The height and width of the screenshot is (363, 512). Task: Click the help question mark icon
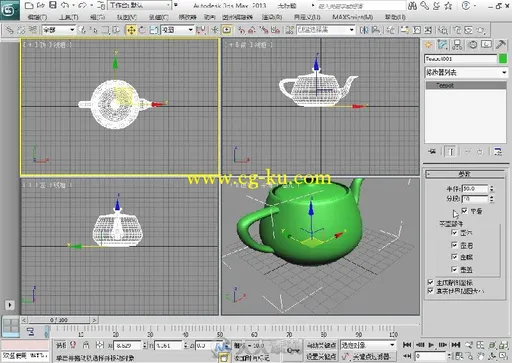pyautogui.click(x=466, y=5)
